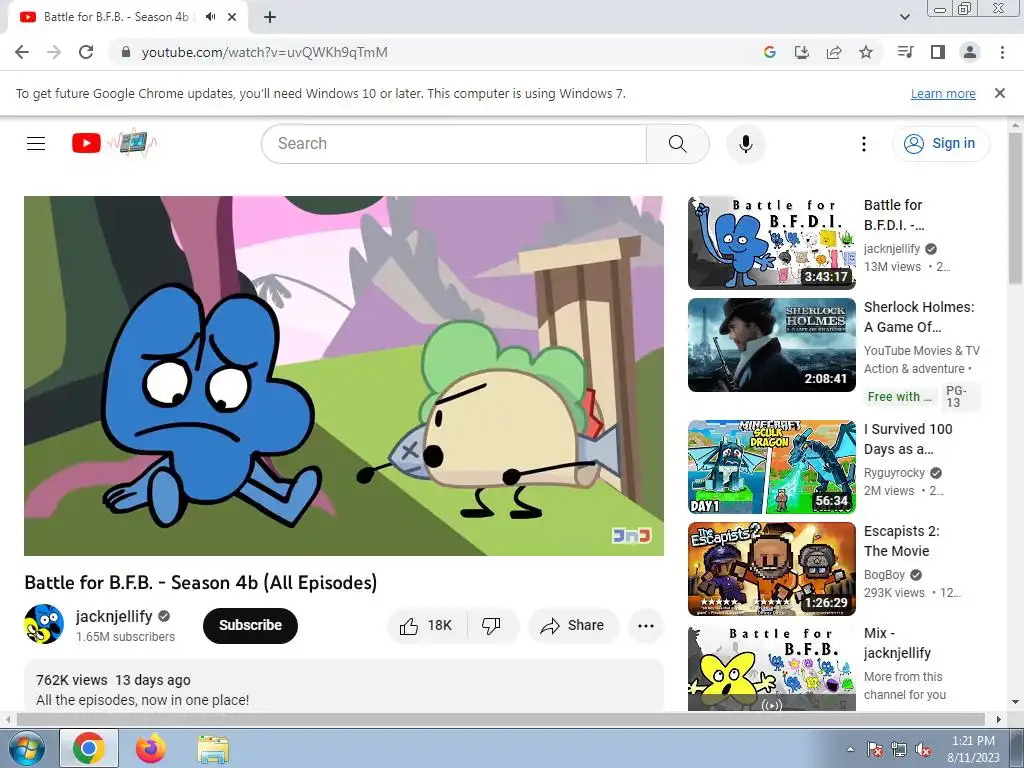Click Chrome icon in taskbar
This screenshot has width=1024, height=768.
tap(89, 748)
